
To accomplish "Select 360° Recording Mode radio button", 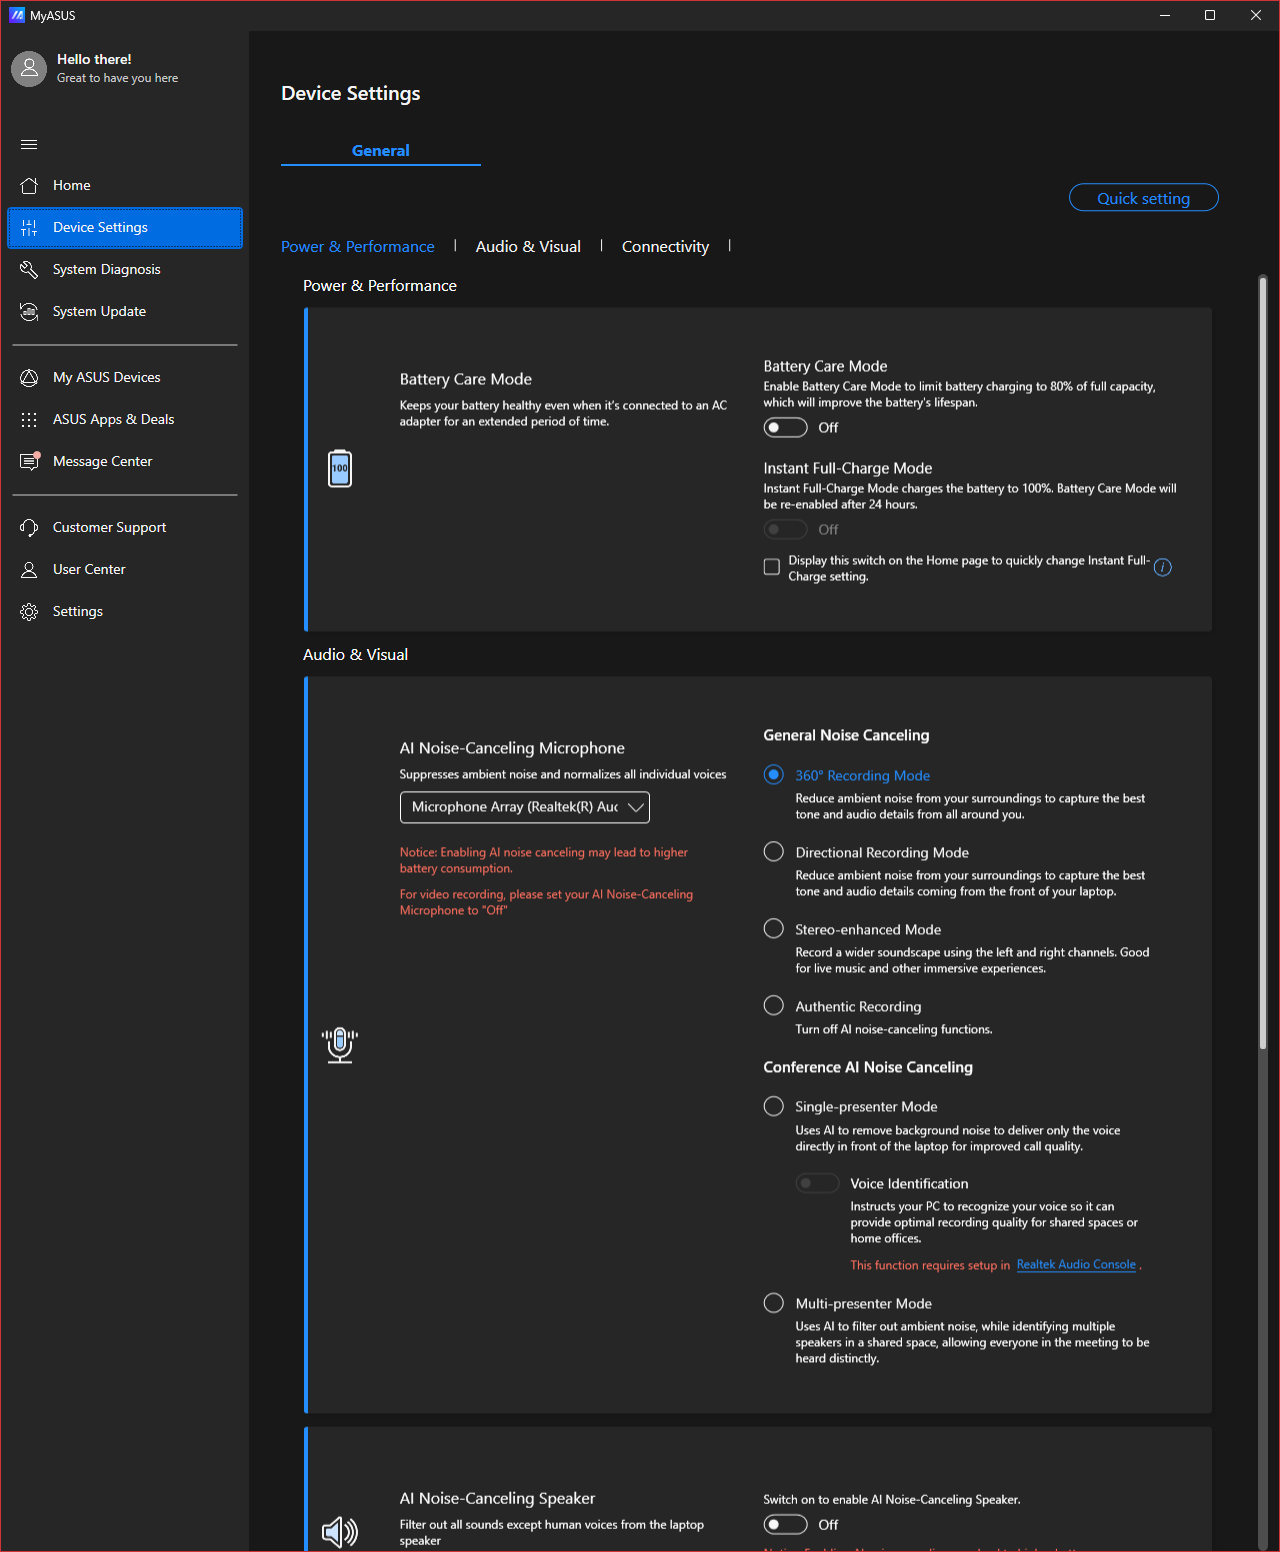I will point(773,775).
